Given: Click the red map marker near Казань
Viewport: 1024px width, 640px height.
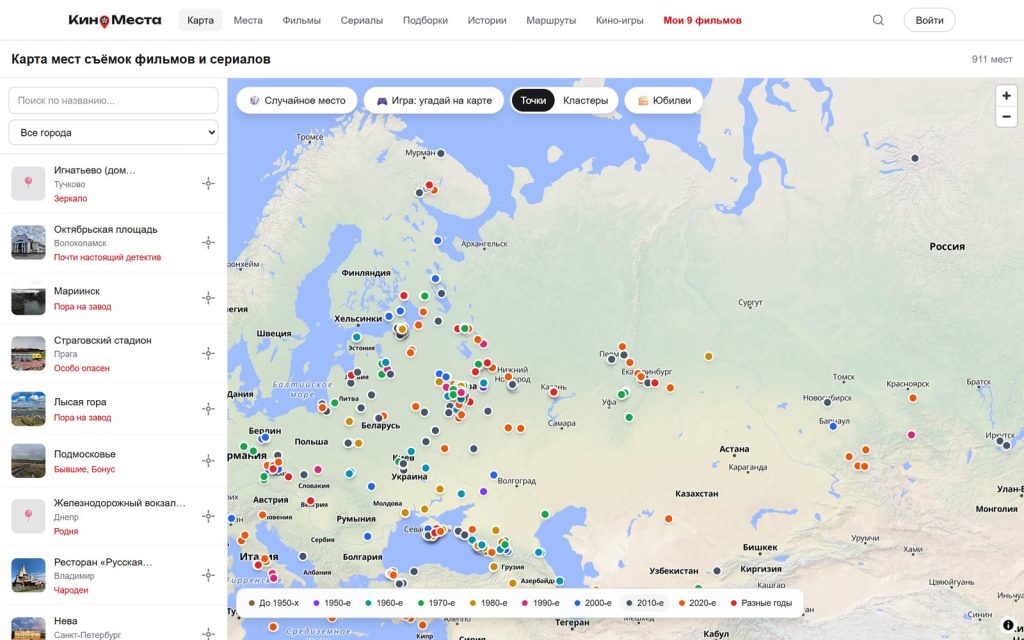Looking at the screenshot, I should (554, 392).
